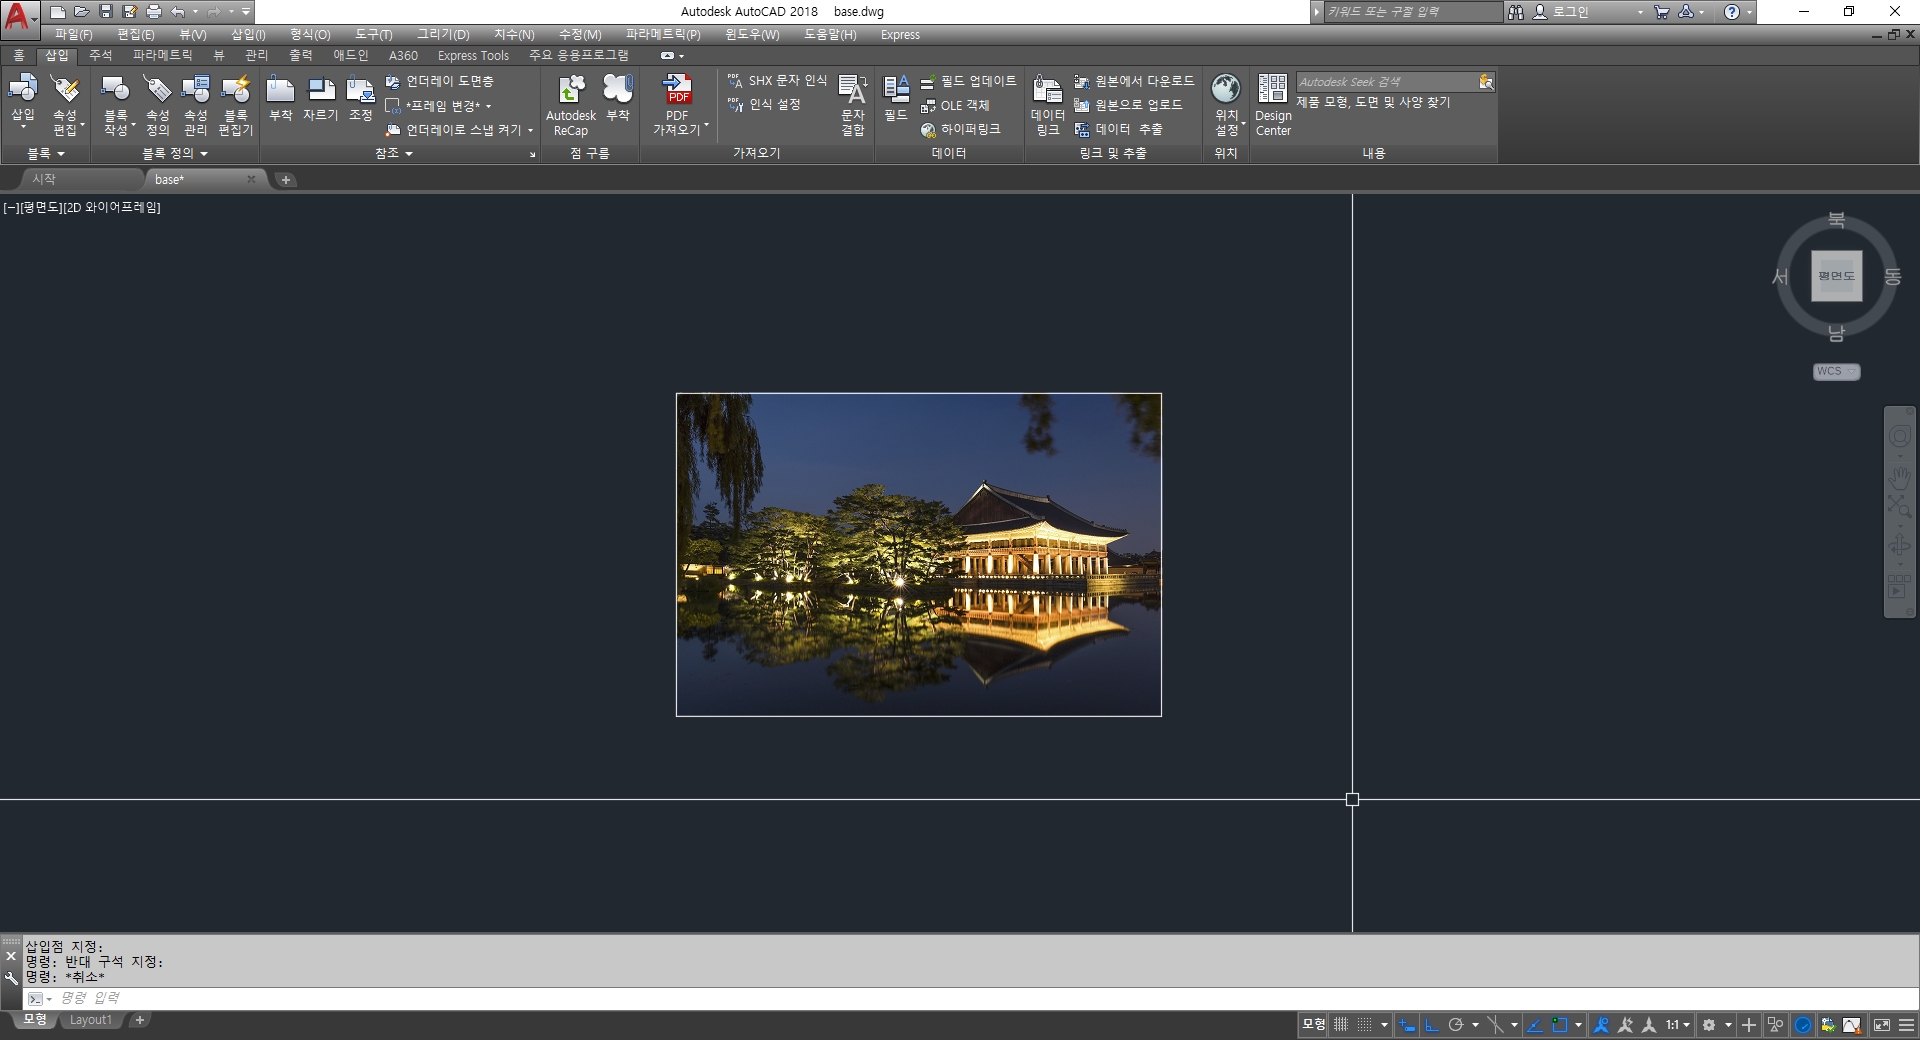Open the quick access toolbar customize arrow

[x=245, y=12]
